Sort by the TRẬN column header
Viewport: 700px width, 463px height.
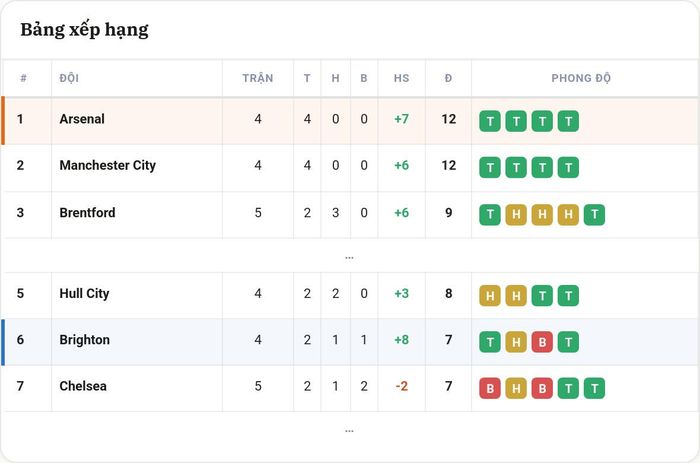point(258,78)
